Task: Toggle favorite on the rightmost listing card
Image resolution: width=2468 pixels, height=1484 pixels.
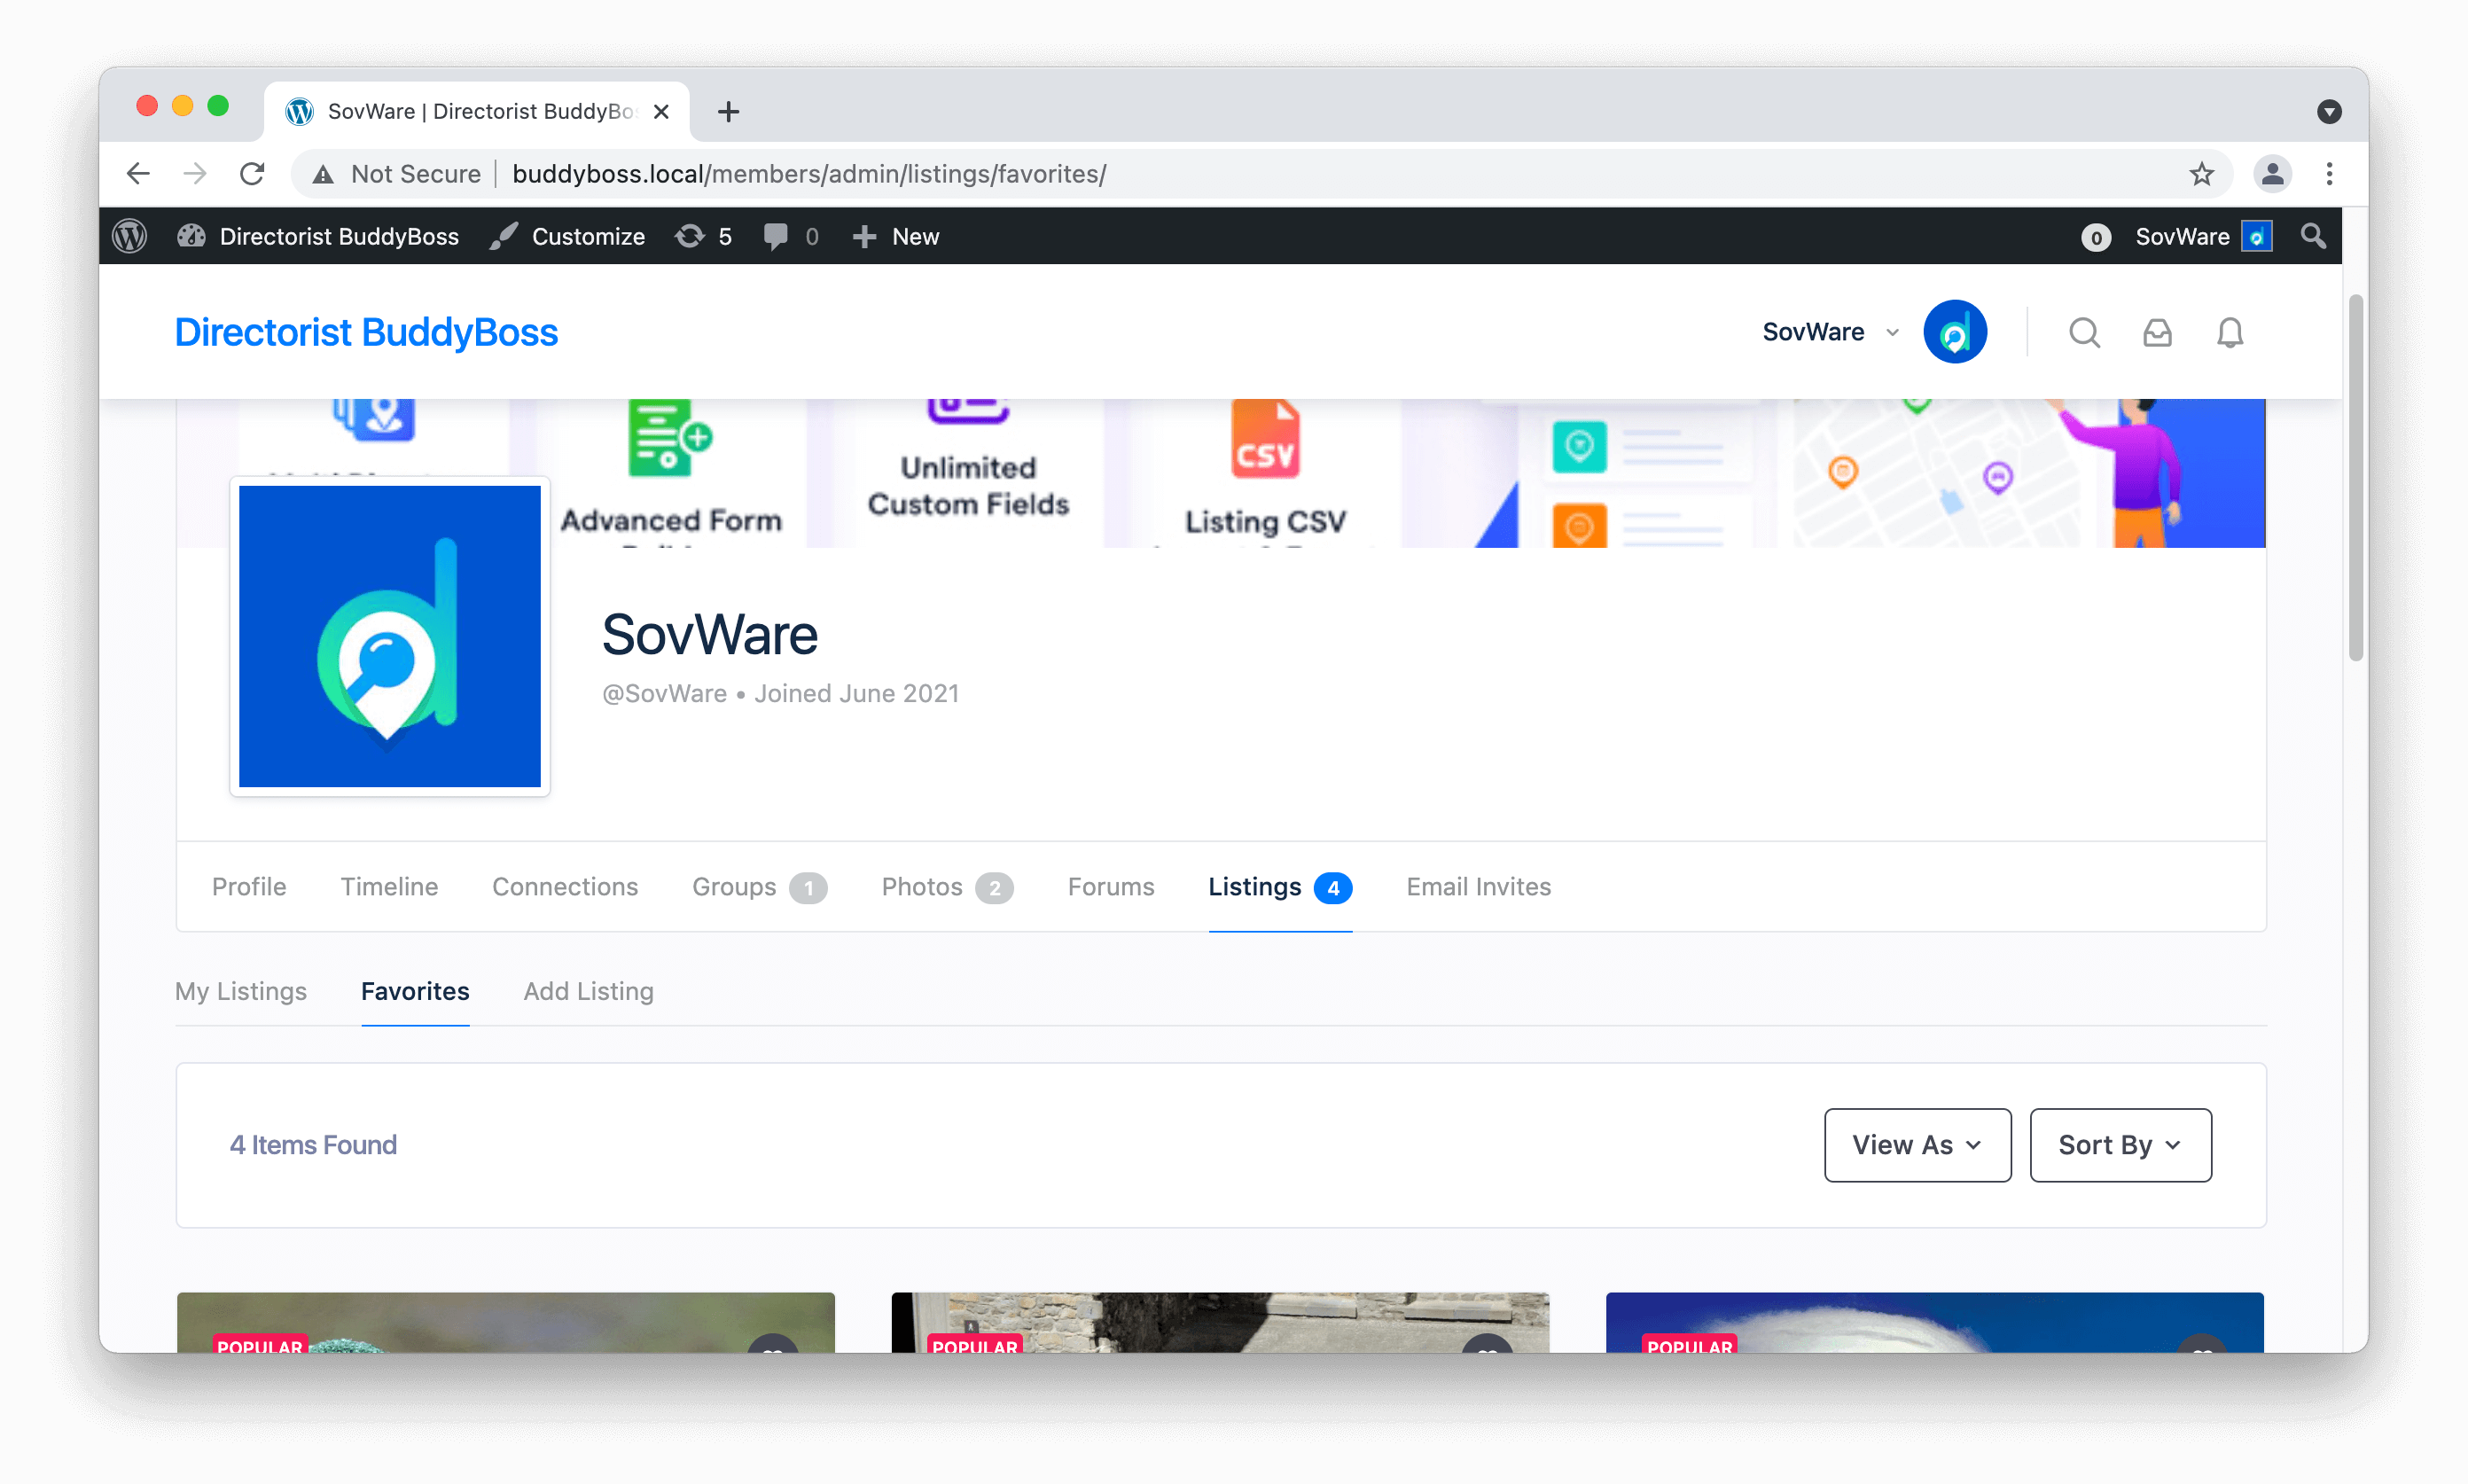Action: [x=2203, y=1354]
